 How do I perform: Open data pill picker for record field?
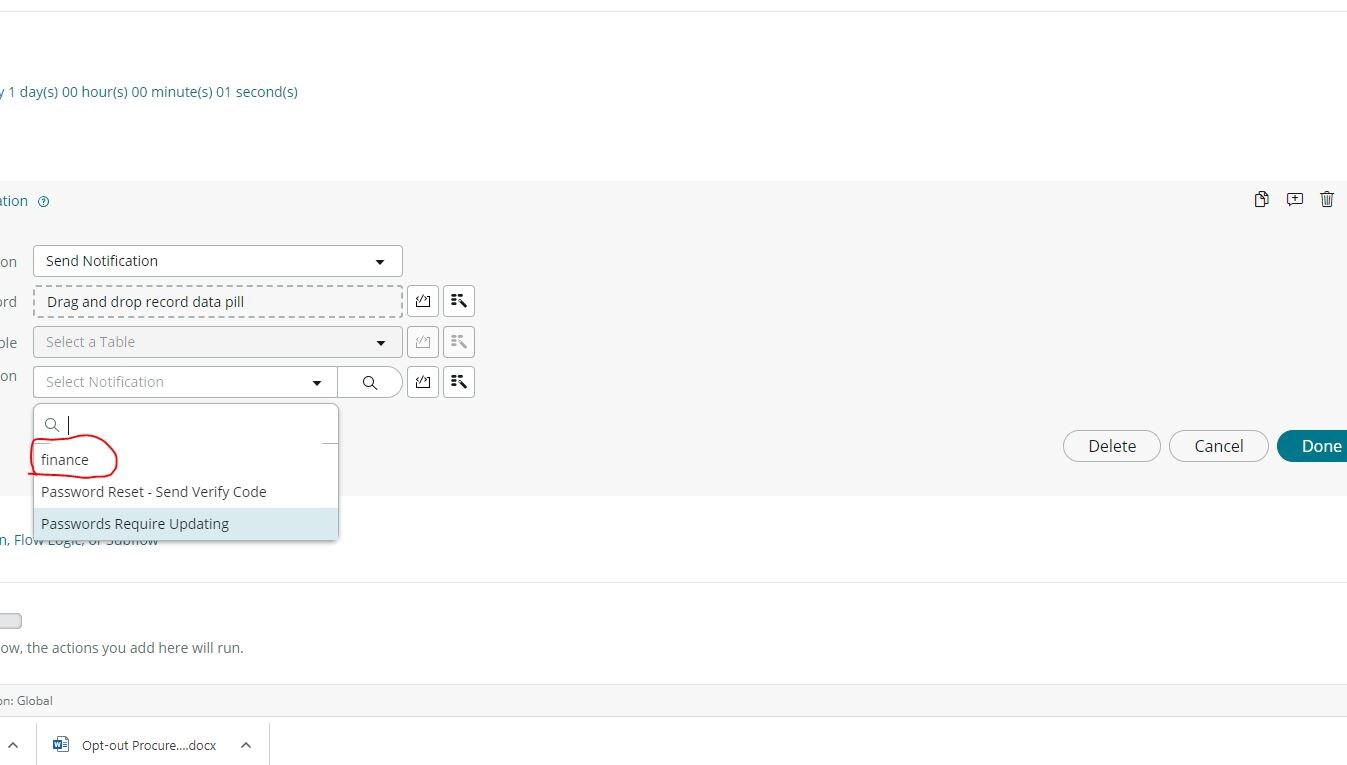point(423,301)
